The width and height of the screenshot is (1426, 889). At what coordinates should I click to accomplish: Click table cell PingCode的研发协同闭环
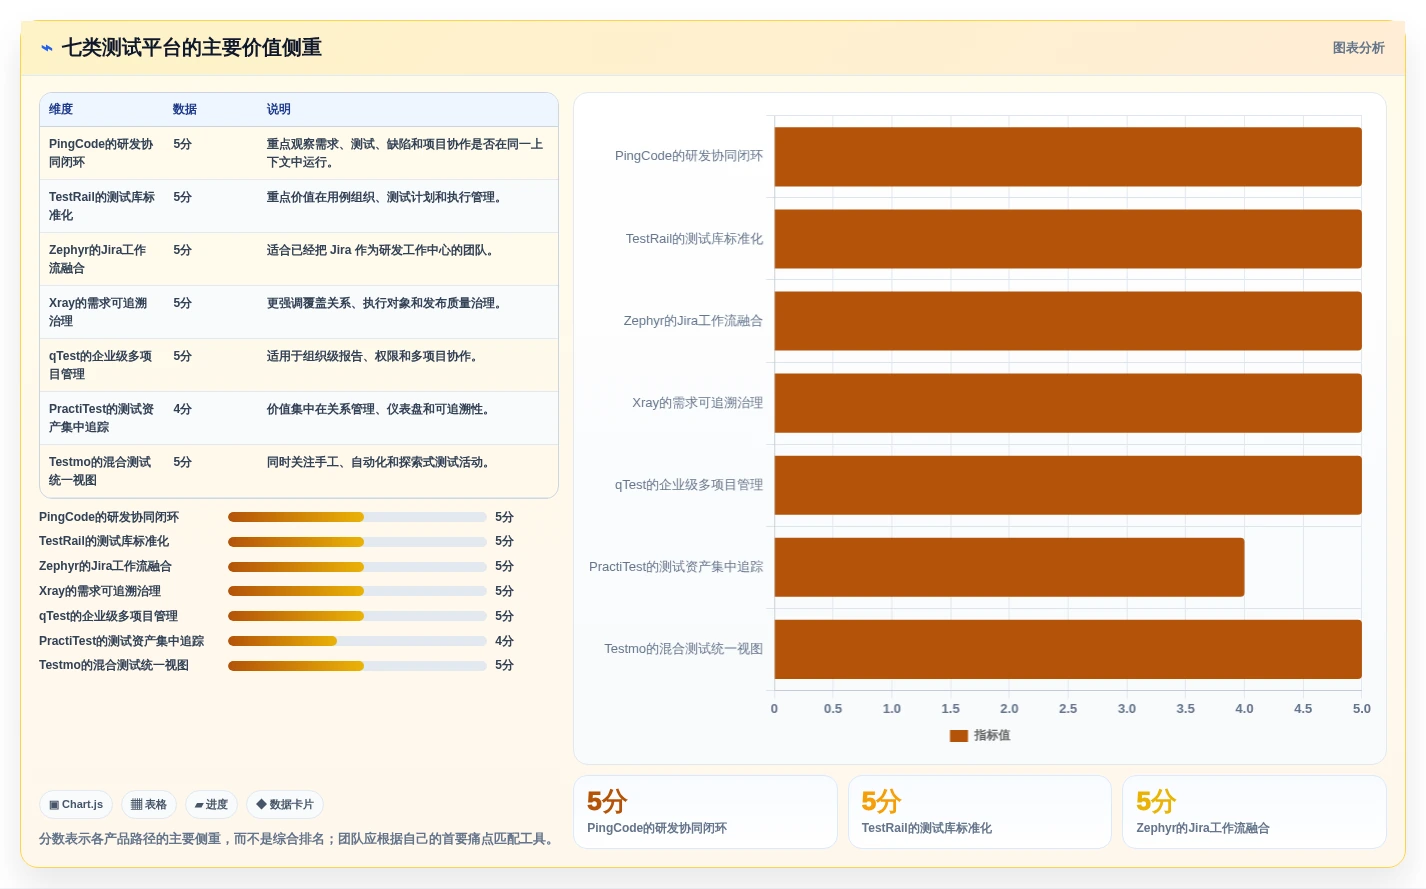tap(102, 153)
